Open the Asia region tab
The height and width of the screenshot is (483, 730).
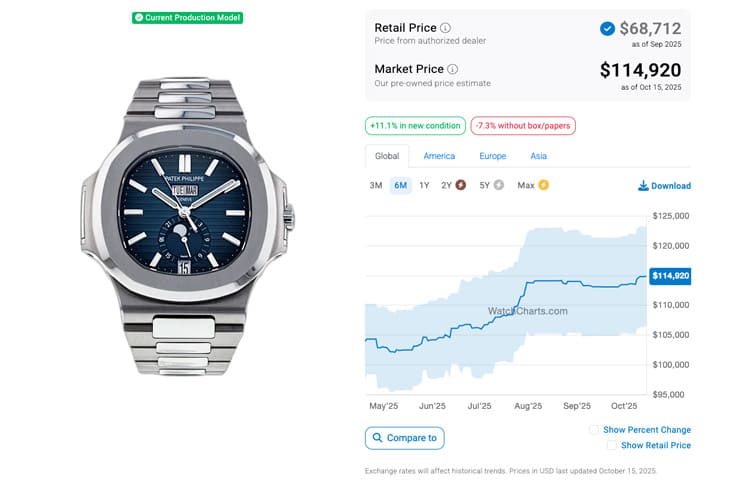[x=538, y=156]
